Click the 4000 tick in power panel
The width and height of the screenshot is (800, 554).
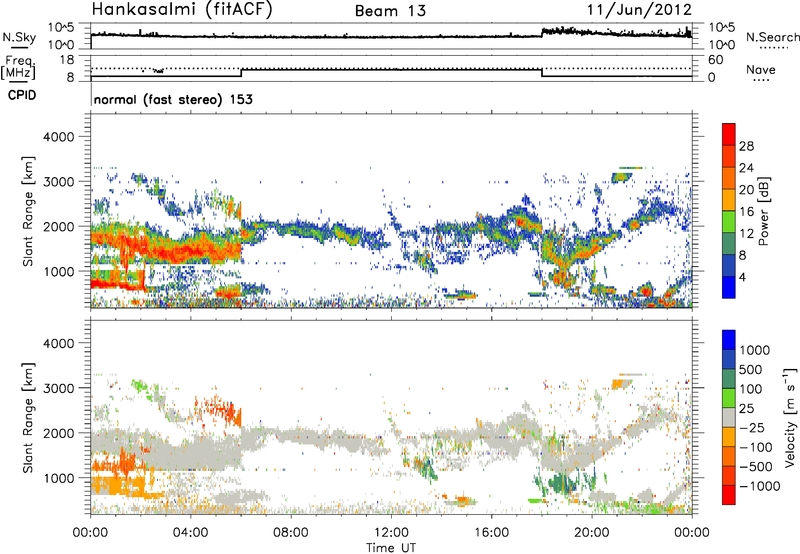(x=58, y=137)
